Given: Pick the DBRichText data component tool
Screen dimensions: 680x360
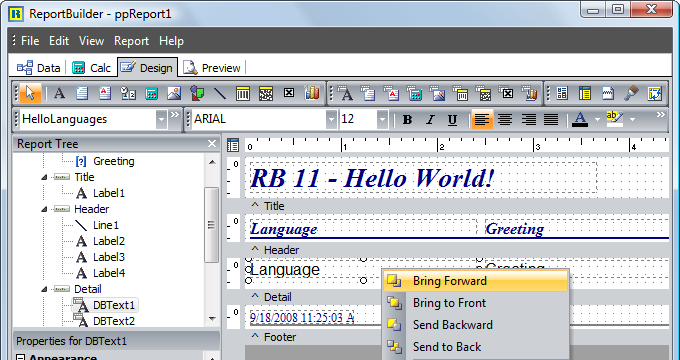Looking at the screenshot, I should point(392,93).
